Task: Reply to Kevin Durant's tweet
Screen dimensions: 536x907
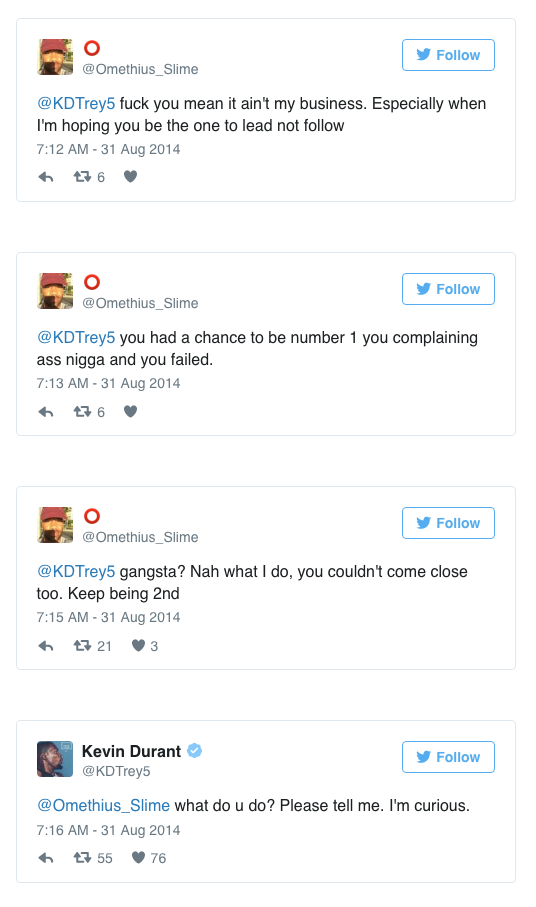Action: point(46,858)
